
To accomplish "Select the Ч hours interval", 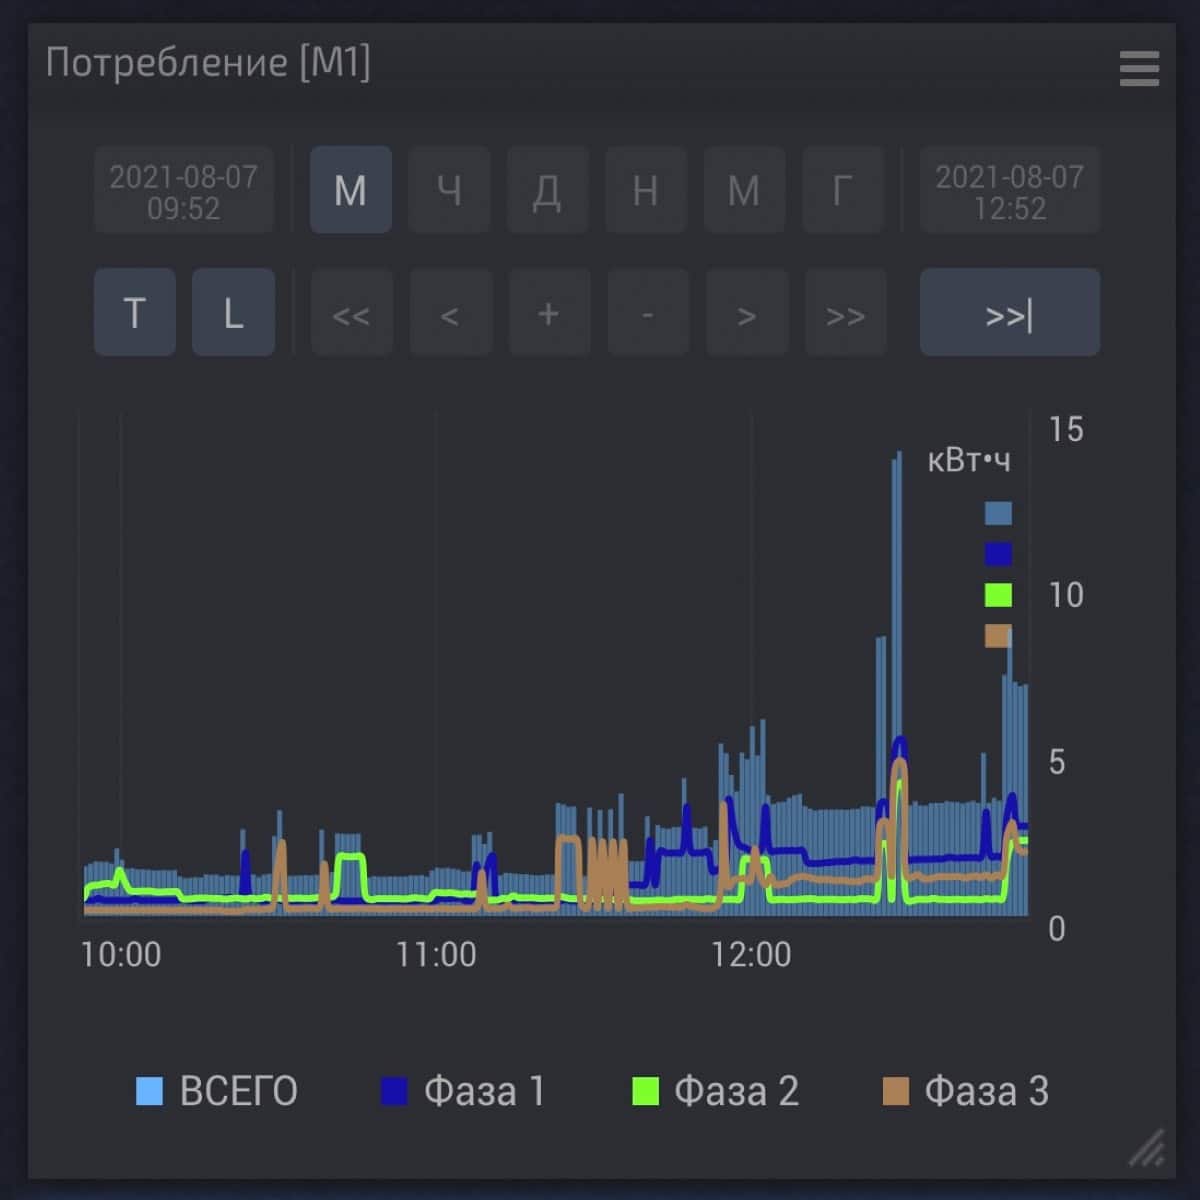I will click(x=450, y=190).
